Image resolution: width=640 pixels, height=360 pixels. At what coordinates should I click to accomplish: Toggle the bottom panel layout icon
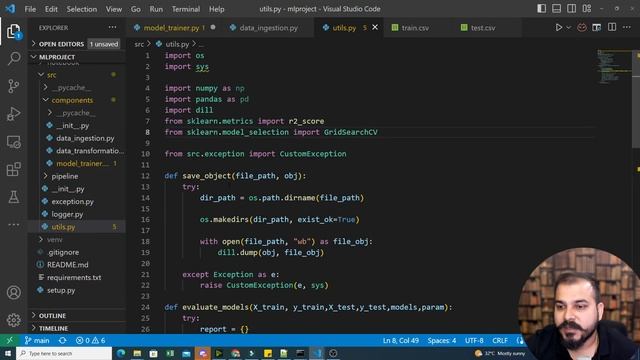[x=556, y=9]
